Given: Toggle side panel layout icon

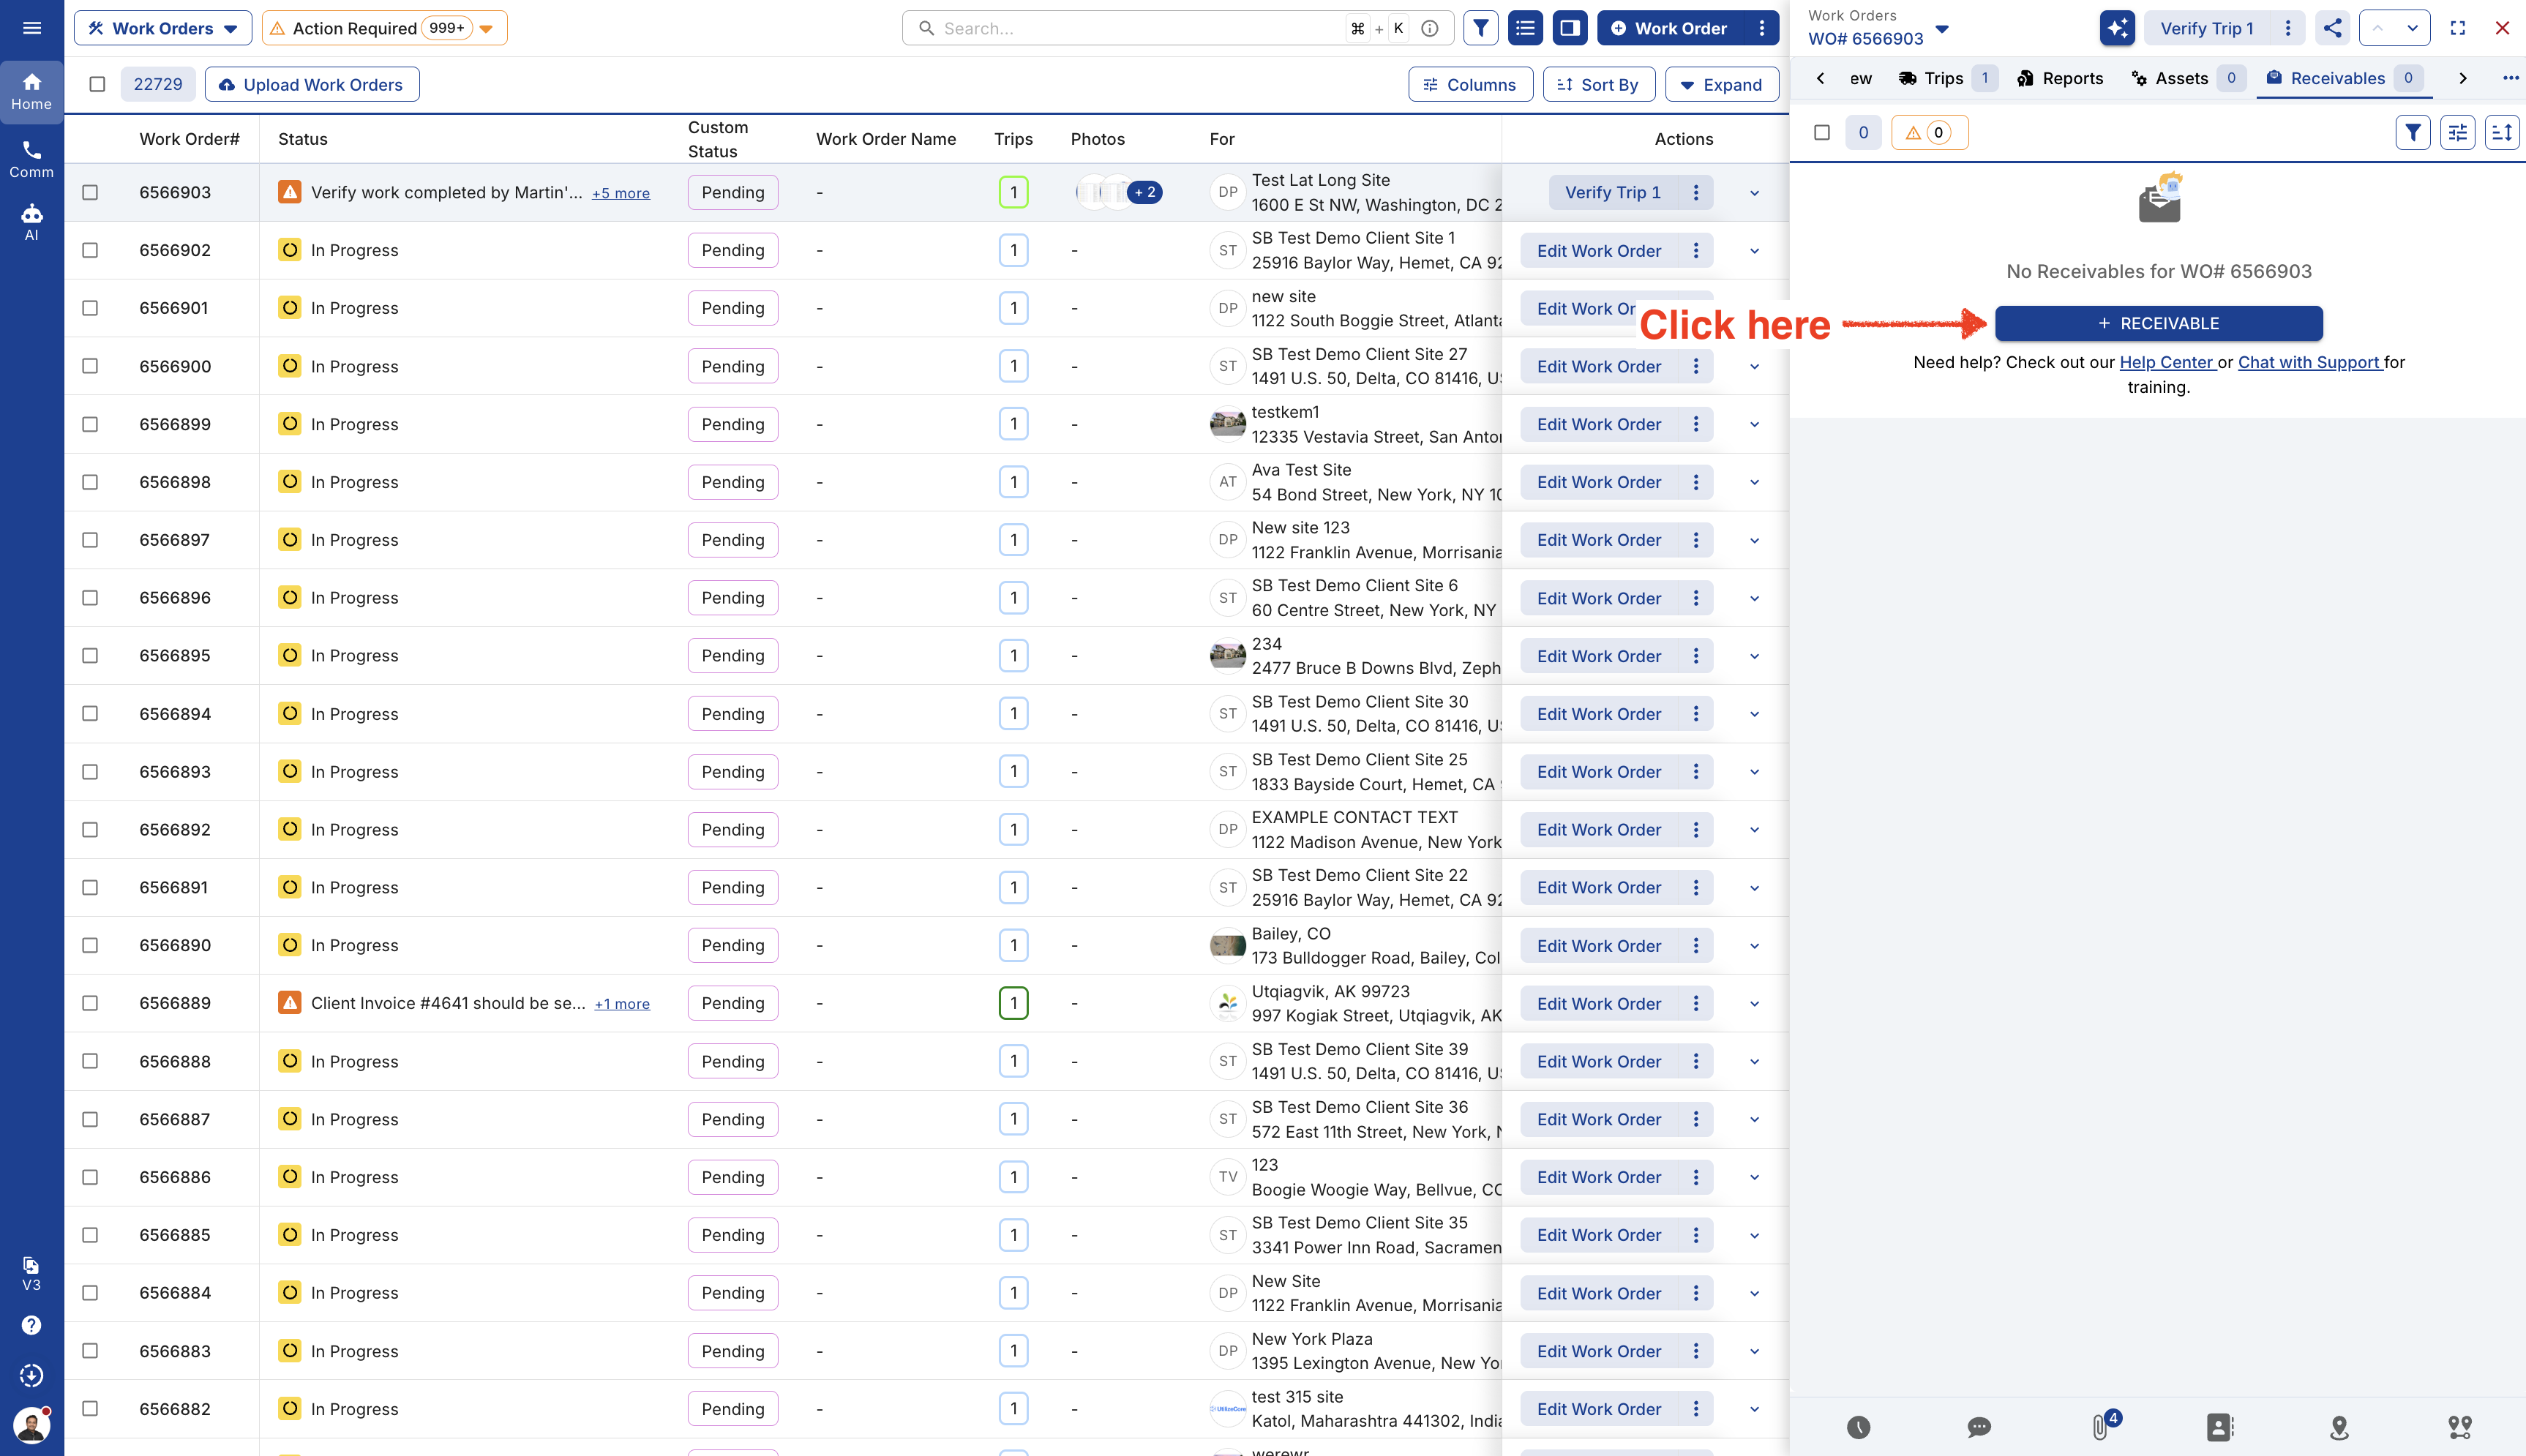Looking at the screenshot, I should click(1570, 28).
